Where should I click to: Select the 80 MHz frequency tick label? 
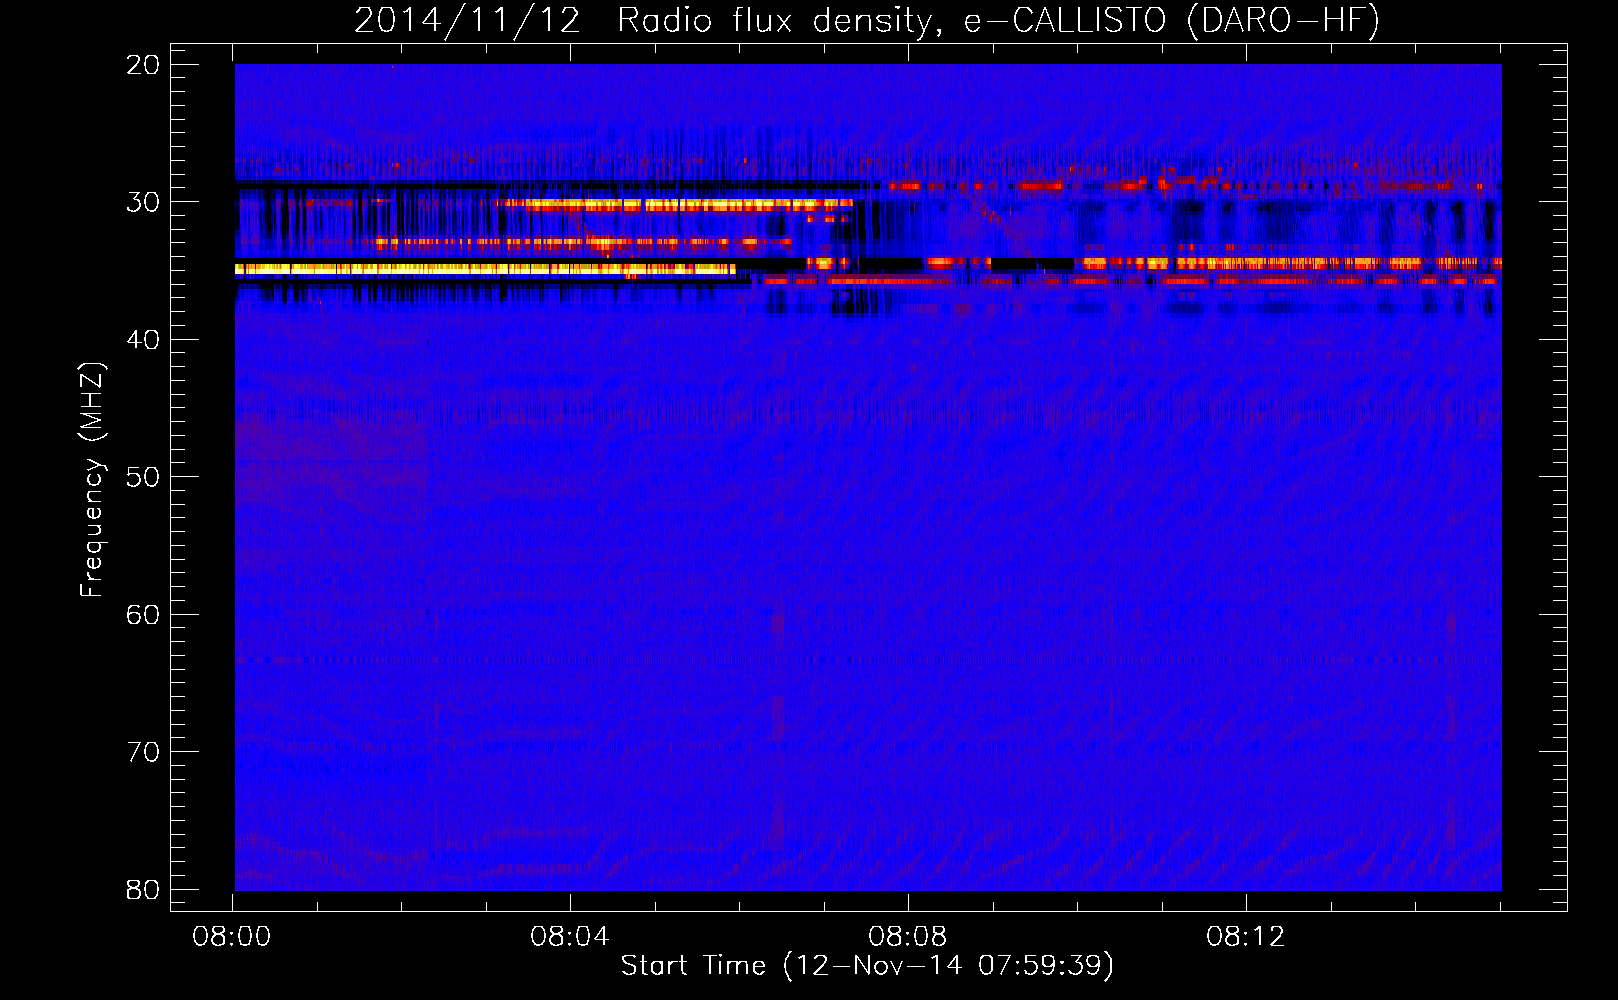click(144, 889)
